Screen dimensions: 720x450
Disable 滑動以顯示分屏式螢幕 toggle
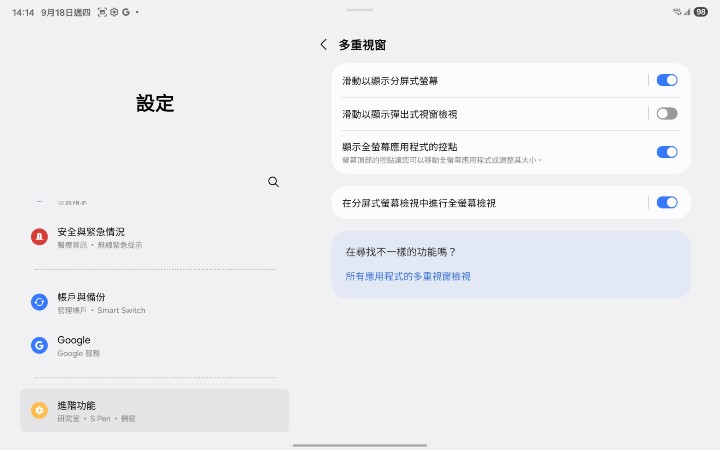pos(667,80)
